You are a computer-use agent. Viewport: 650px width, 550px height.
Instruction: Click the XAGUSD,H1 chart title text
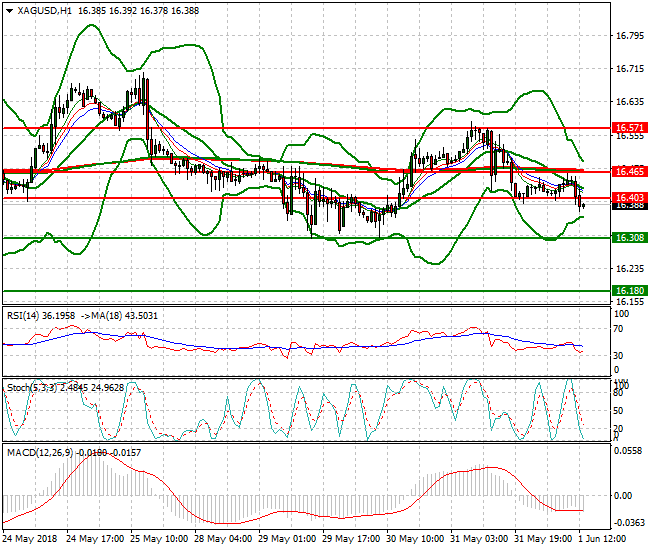43,10
